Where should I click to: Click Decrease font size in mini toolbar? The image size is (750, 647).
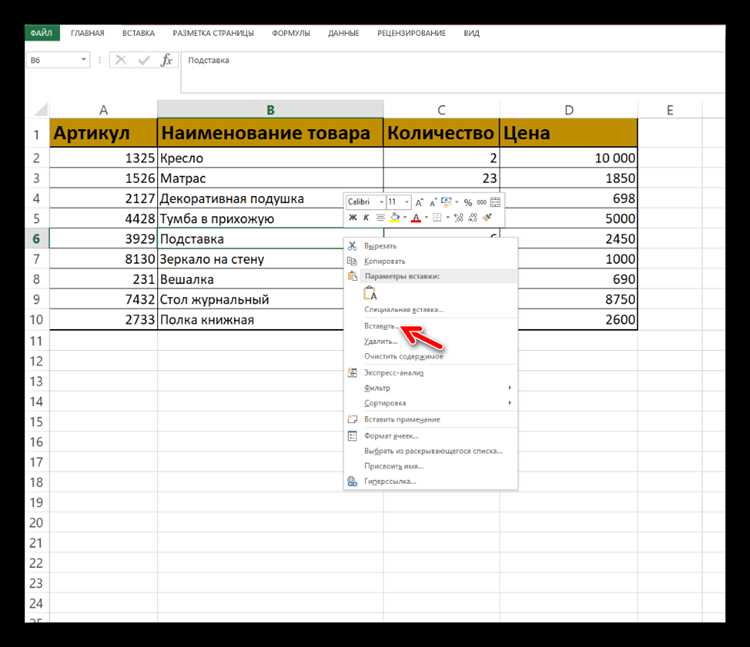pyautogui.click(x=433, y=202)
